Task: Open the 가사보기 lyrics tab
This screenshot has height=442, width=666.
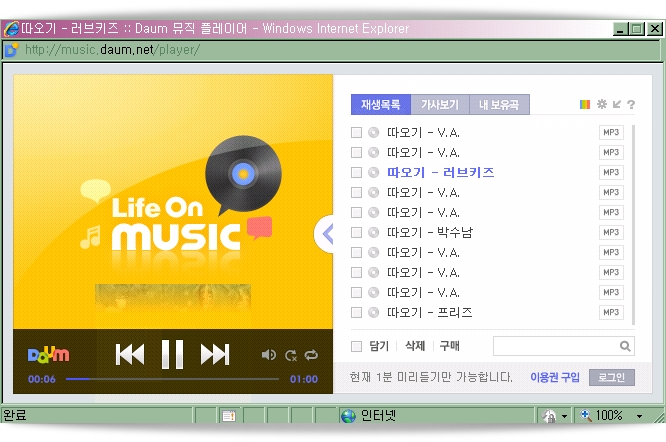Action: click(x=440, y=104)
